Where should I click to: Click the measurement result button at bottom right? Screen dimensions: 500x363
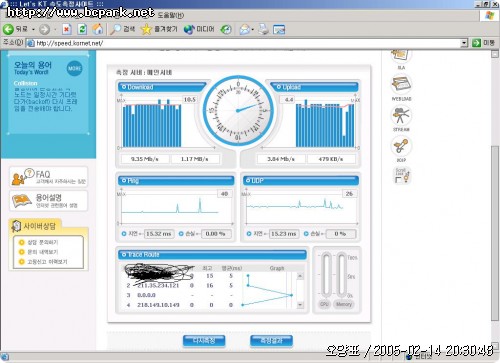pyautogui.click(x=271, y=341)
